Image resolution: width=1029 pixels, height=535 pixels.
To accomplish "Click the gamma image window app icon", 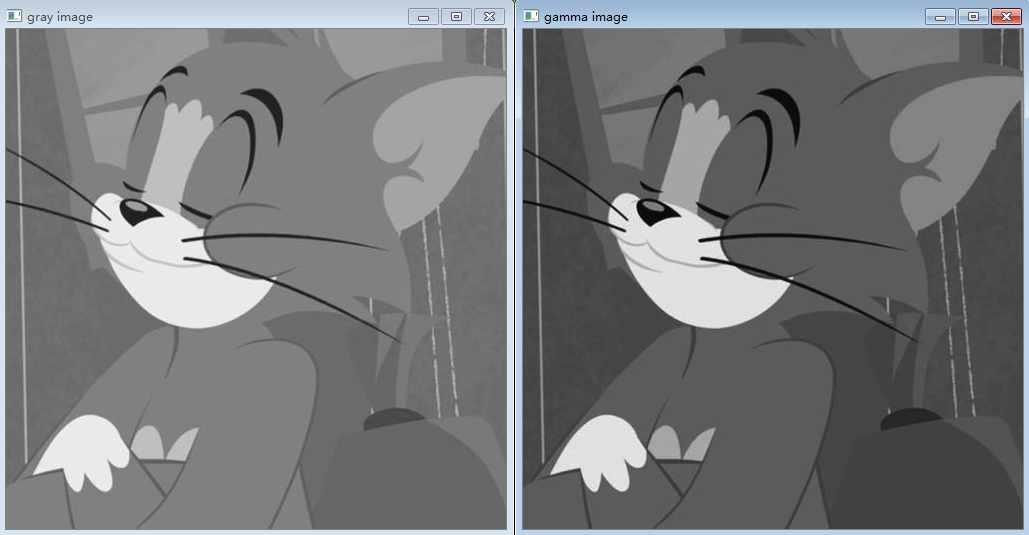I will [532, 16].
